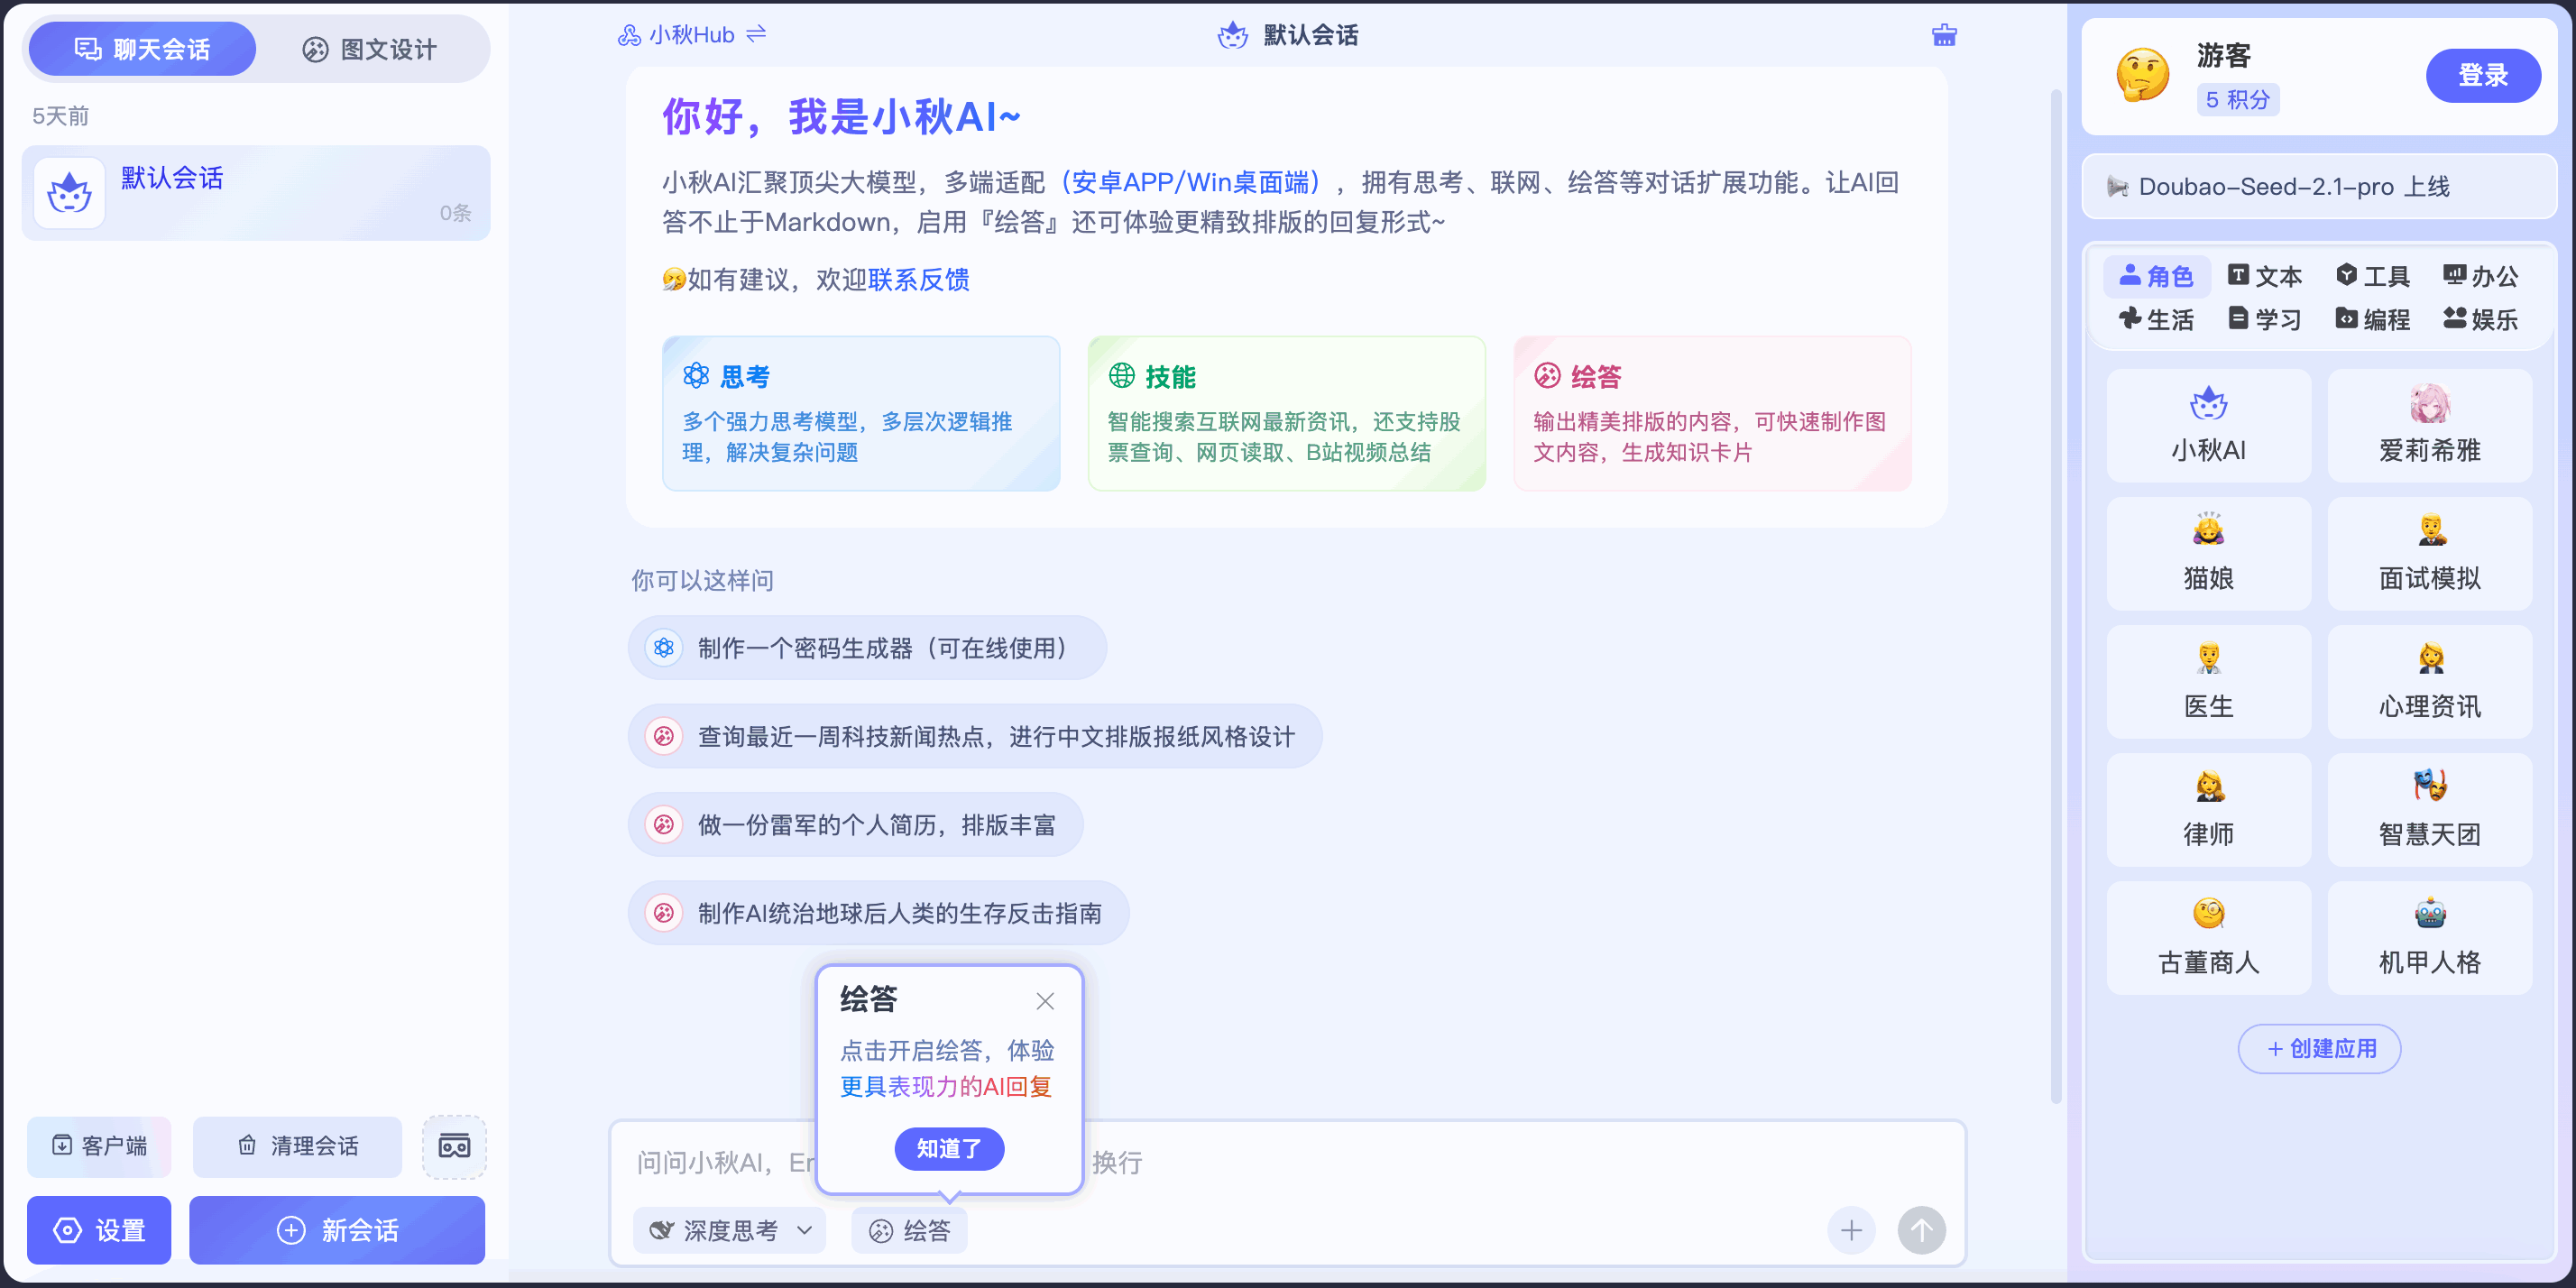2576x1288 pixels.
Task: Start a 新会话
Action: 337,1230
